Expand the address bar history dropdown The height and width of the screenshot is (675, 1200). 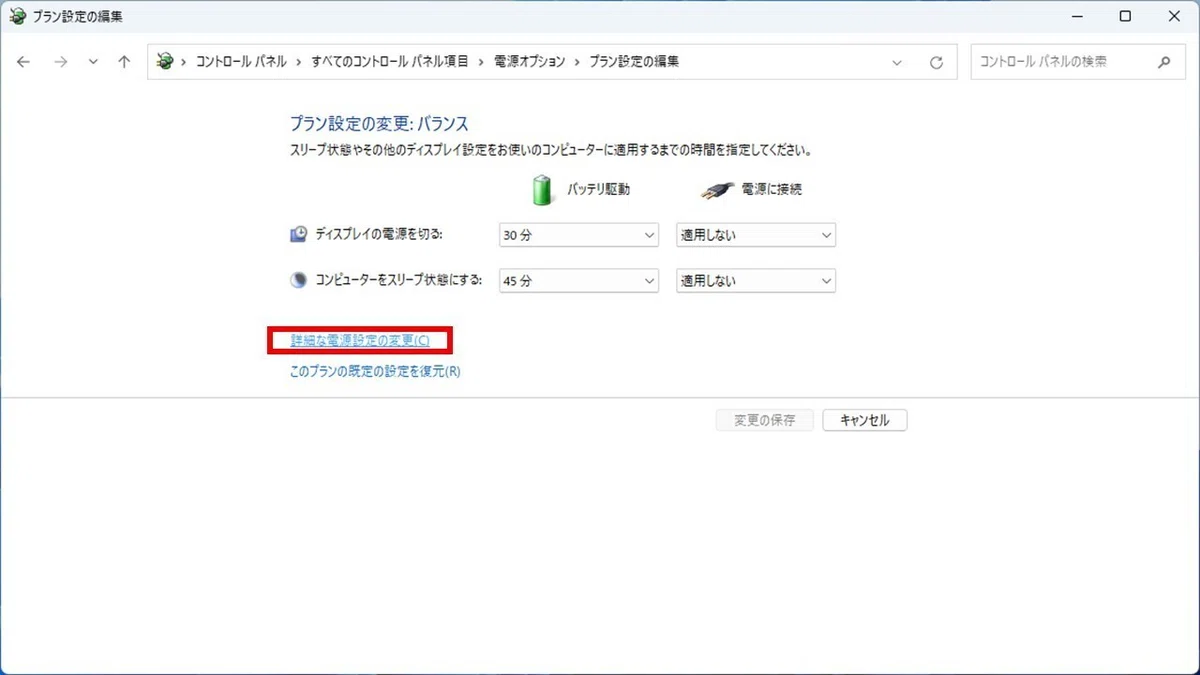click(x=897, y=62)
